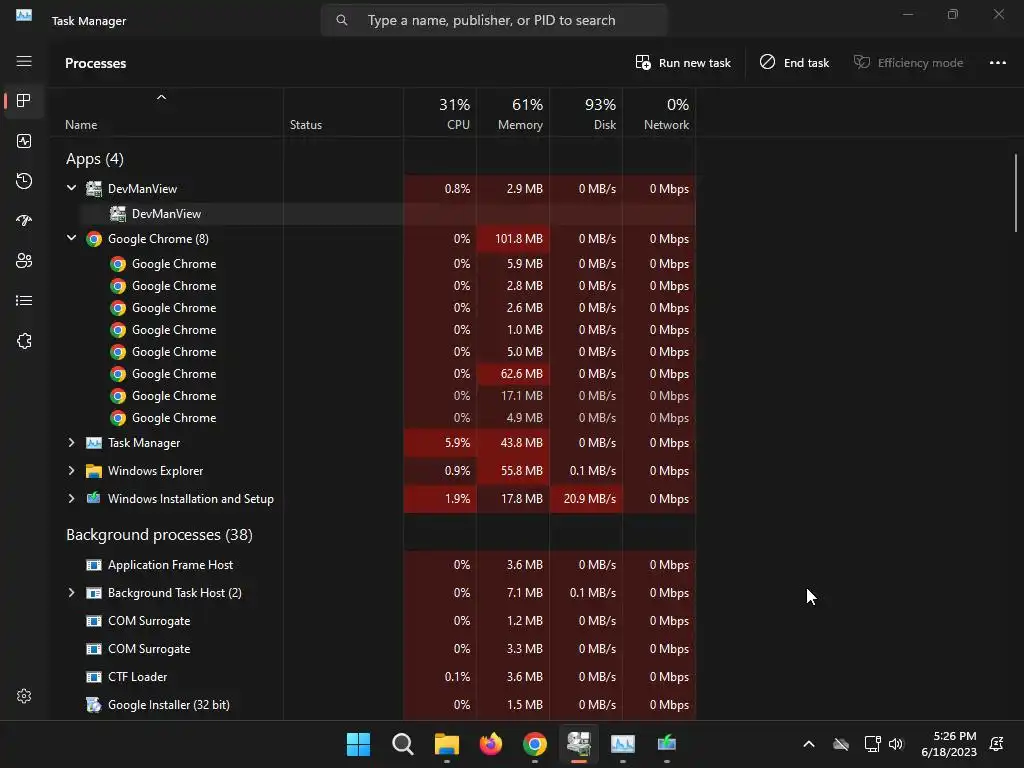1024x768 pixels.
Task: Click Run new task
Action: coord(683,63)
